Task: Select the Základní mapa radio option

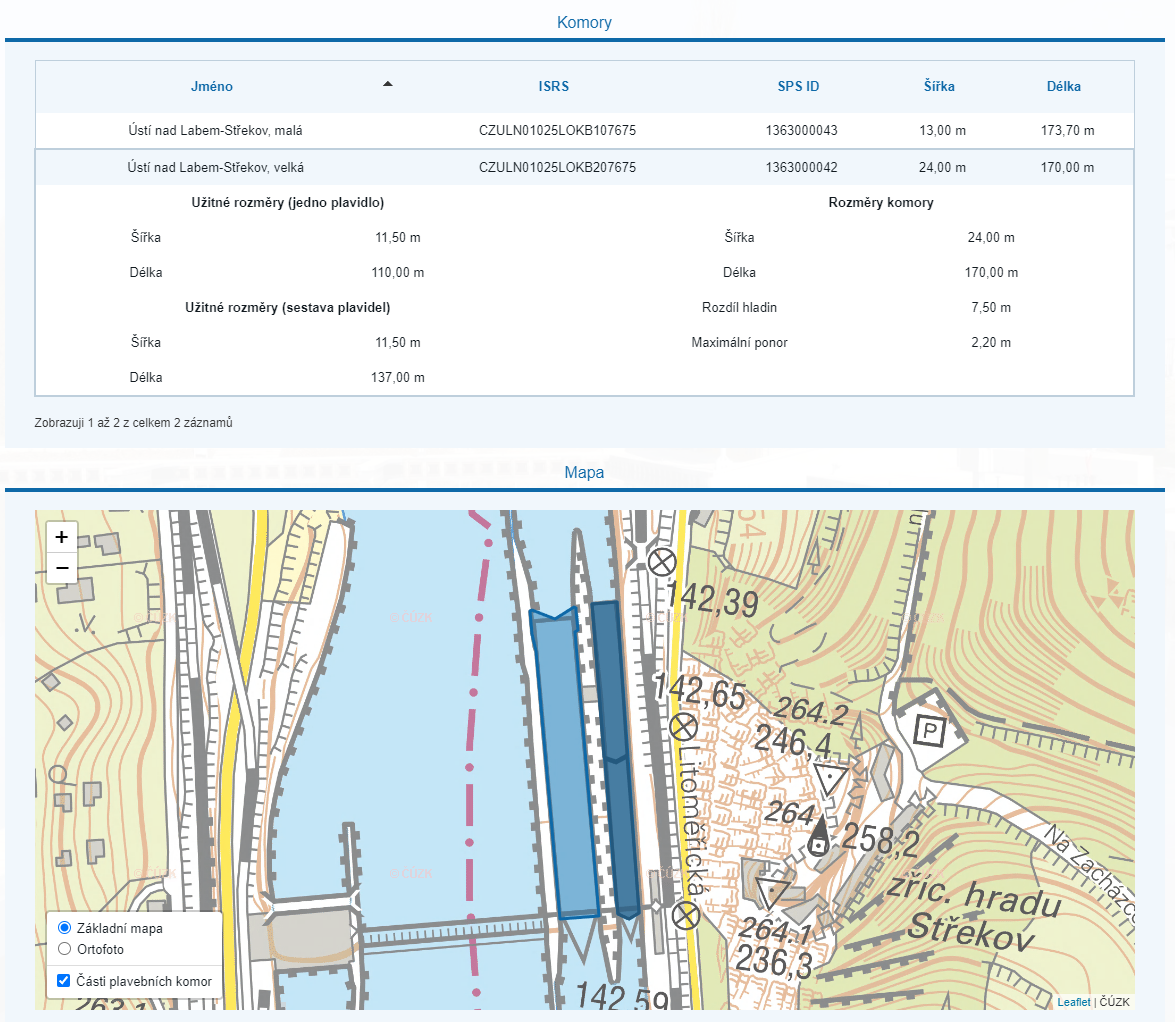Action: [65, 928]
